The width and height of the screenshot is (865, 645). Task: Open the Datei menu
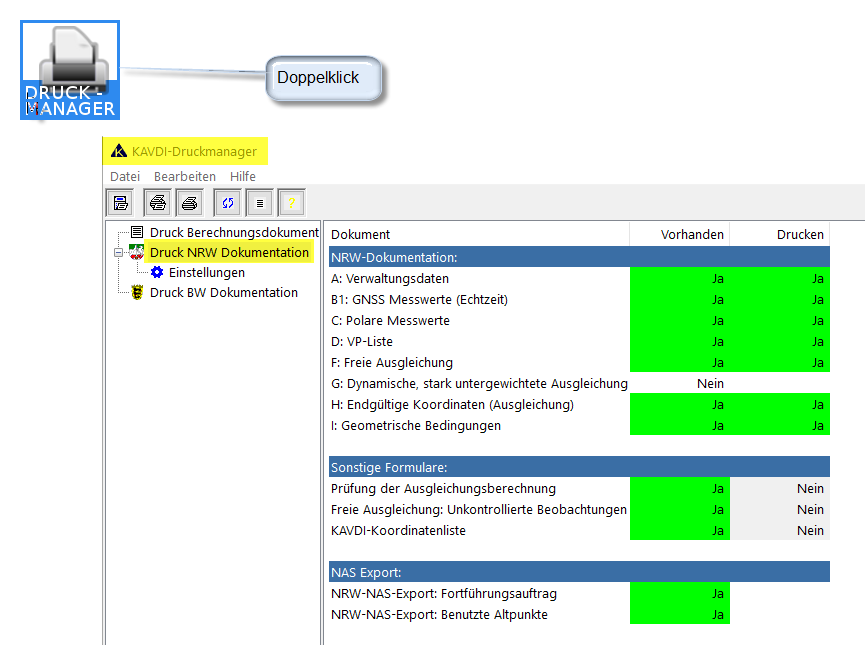[x=125, y=177]
